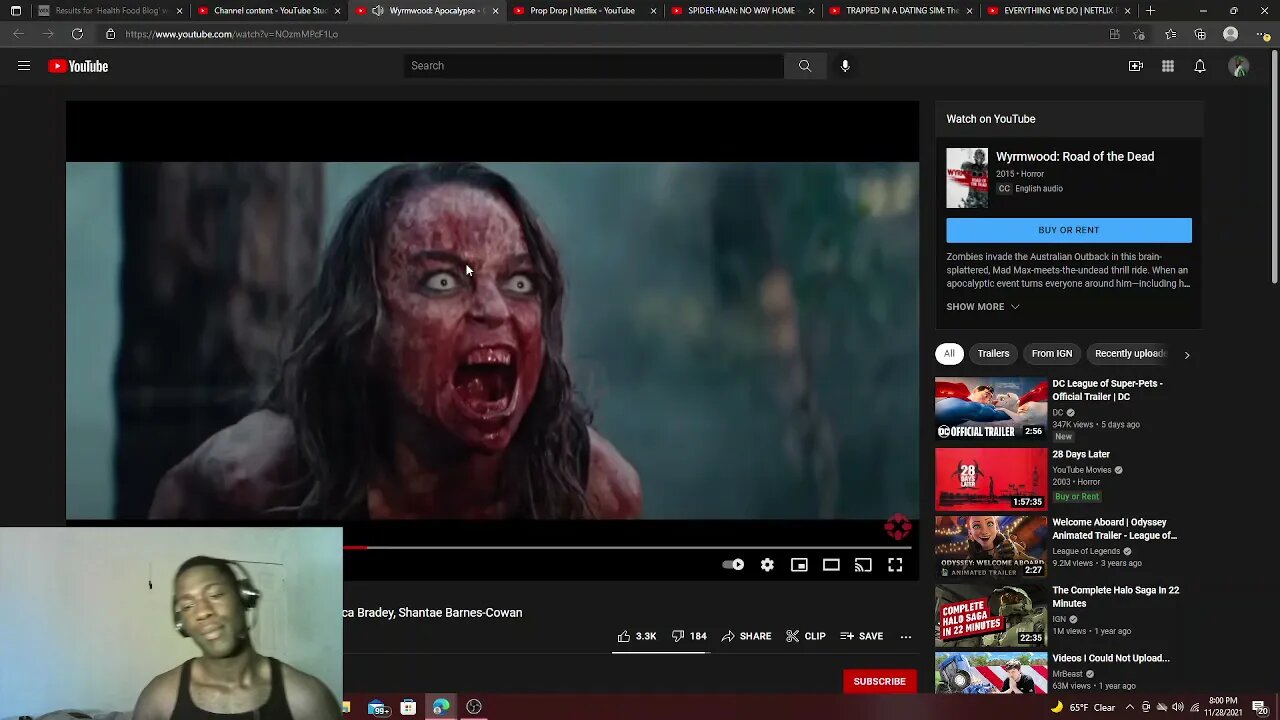Switch to Channel content YouTube Studio tab
This screenshot has width=1280, height=720.
pyautogui.click(x=269, y=11)
